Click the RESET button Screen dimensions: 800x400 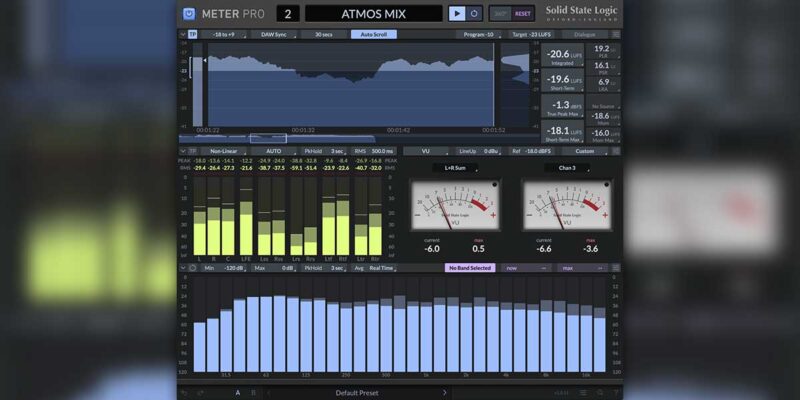click(523, 14)
